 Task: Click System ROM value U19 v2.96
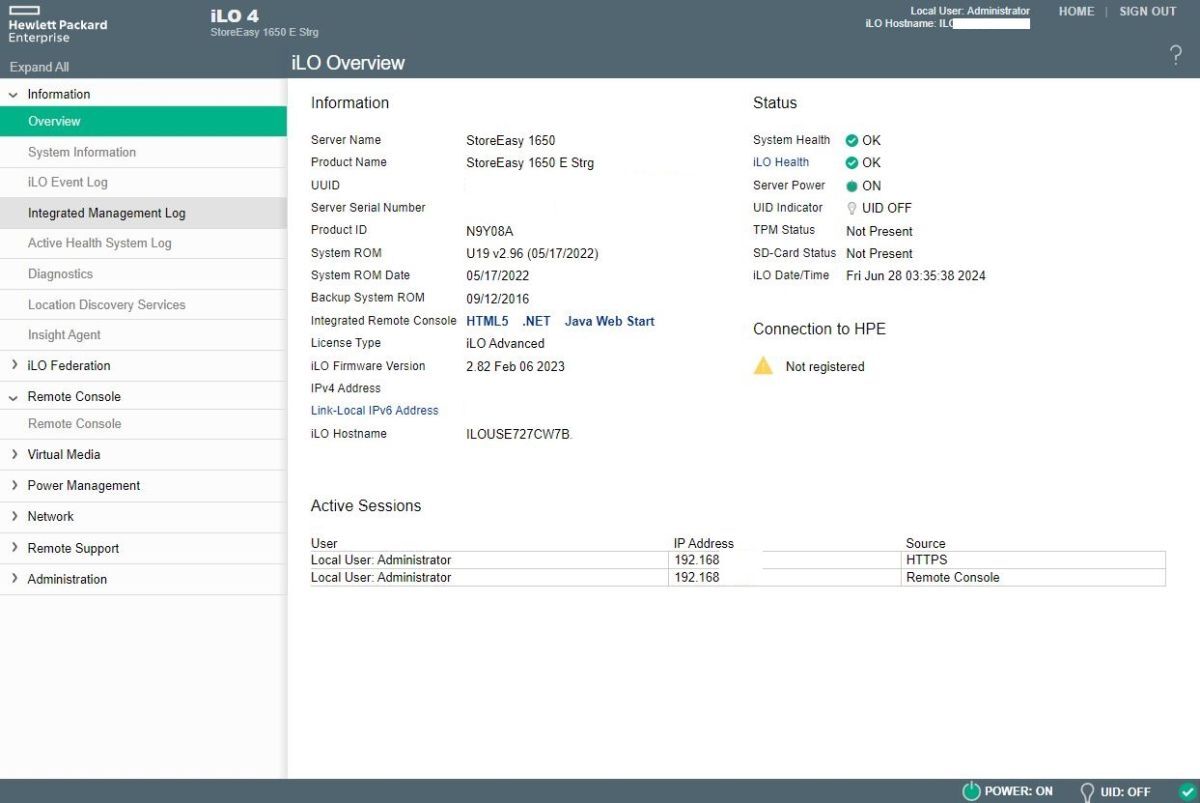click(x=532, y=254)
